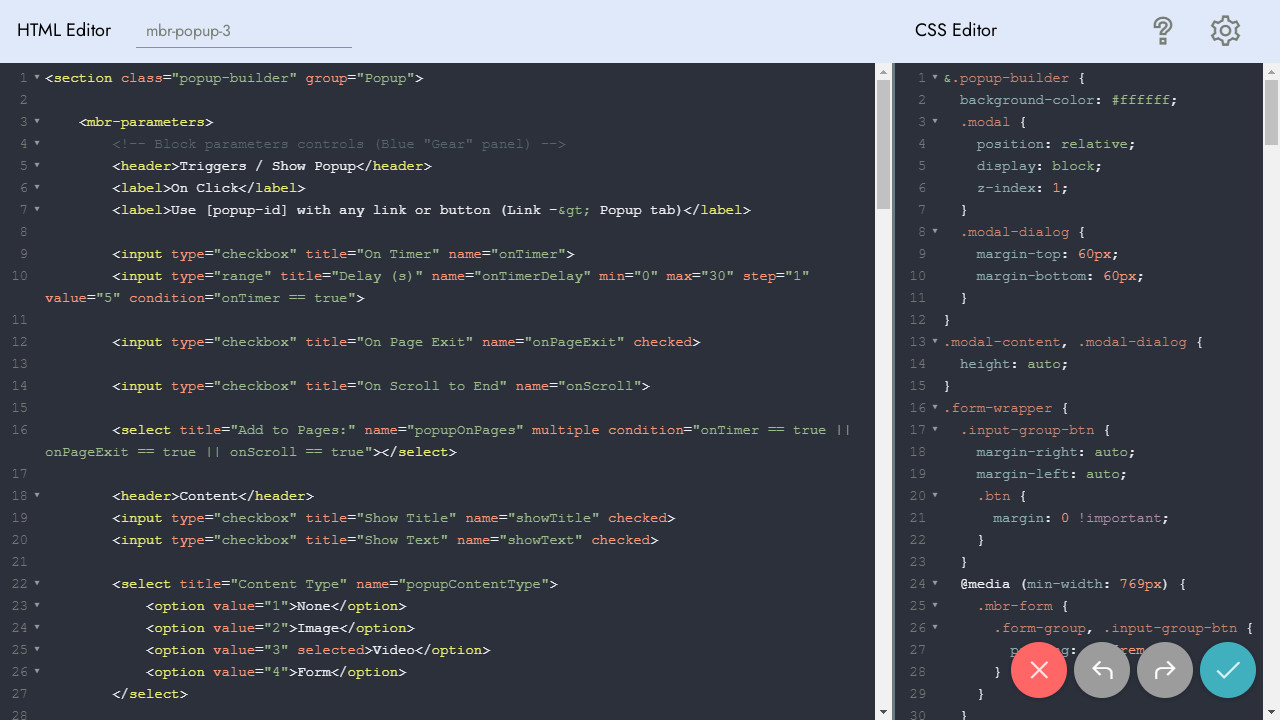Screen dimensions: 1280x720
Task: Click the HTML Editor heading
Action: click(64, 31)
